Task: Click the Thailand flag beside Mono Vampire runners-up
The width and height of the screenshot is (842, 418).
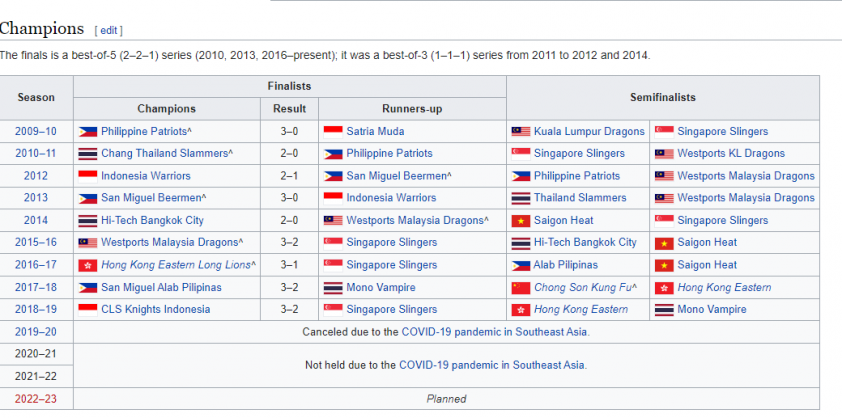Action: 333,288
